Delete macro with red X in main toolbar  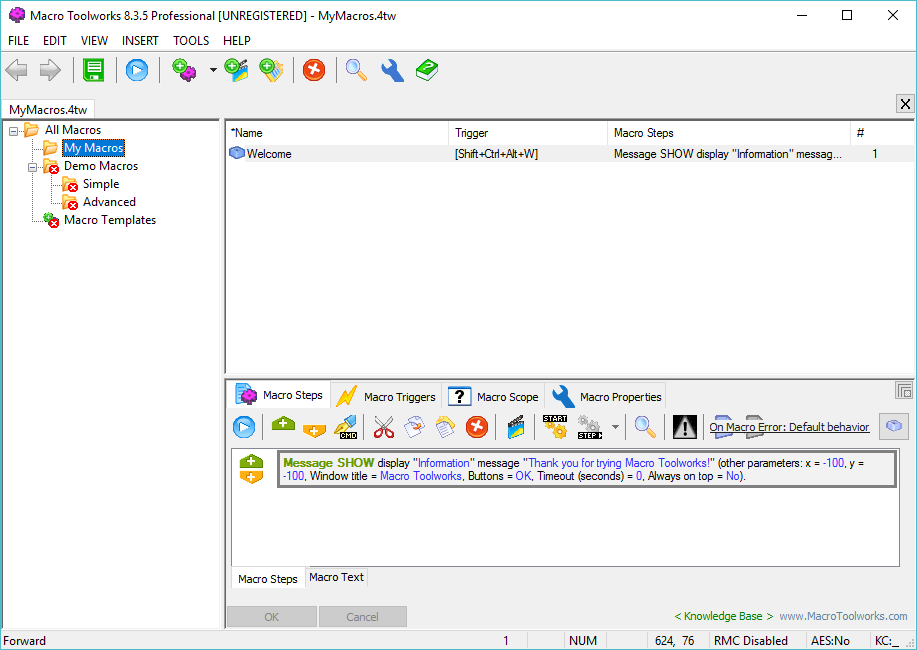(314, 70)
